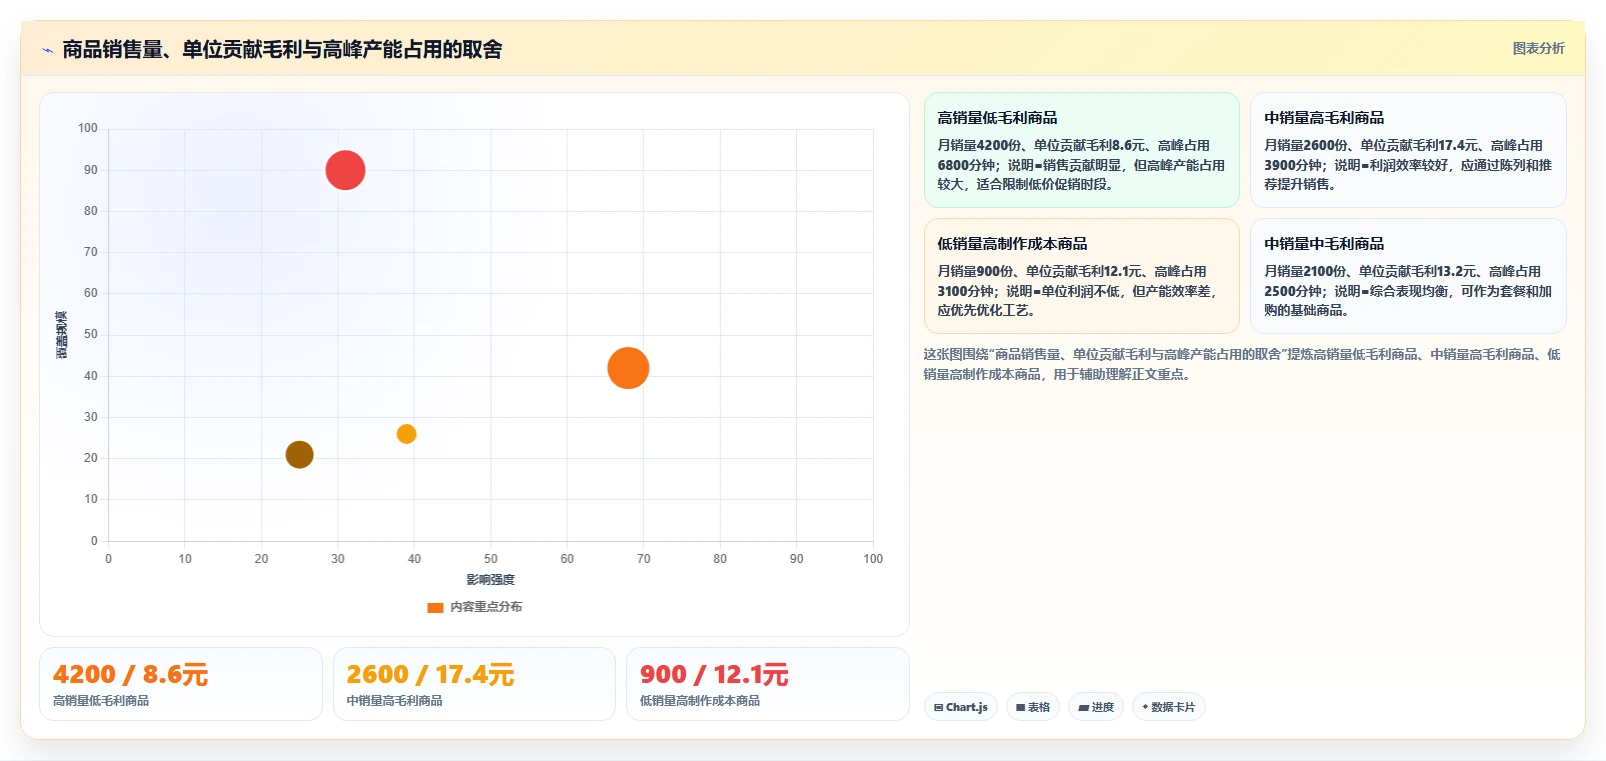Viewport: 1606px width, 761px height.
Task: Select the 表格 tag
Action: pyautogui.click(x=1033, y=707)
